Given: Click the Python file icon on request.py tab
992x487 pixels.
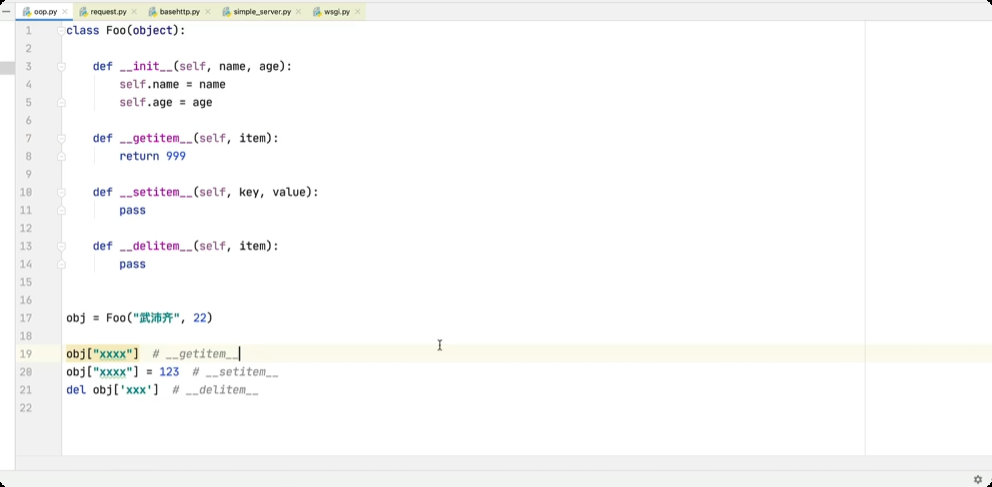Looking at the screenshot, I should click(83, 12).
